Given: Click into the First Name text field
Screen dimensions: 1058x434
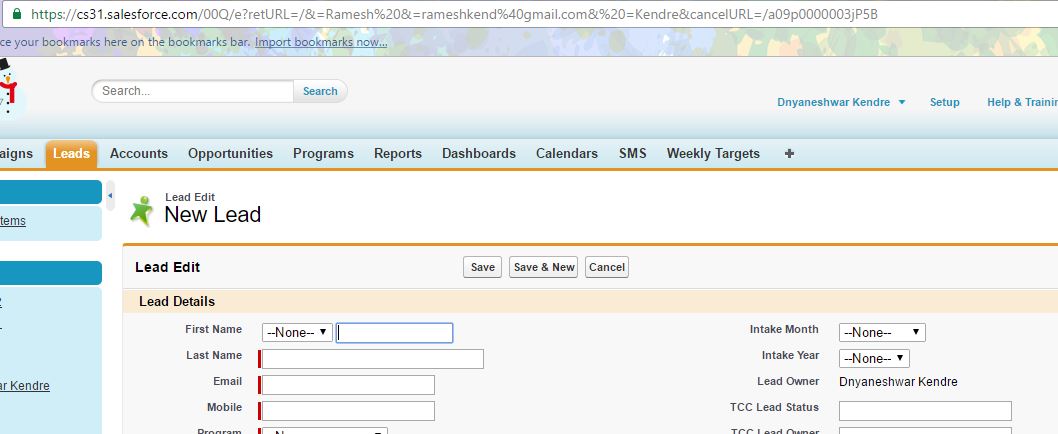Looking at the screenshot, I should coord(395,333).
